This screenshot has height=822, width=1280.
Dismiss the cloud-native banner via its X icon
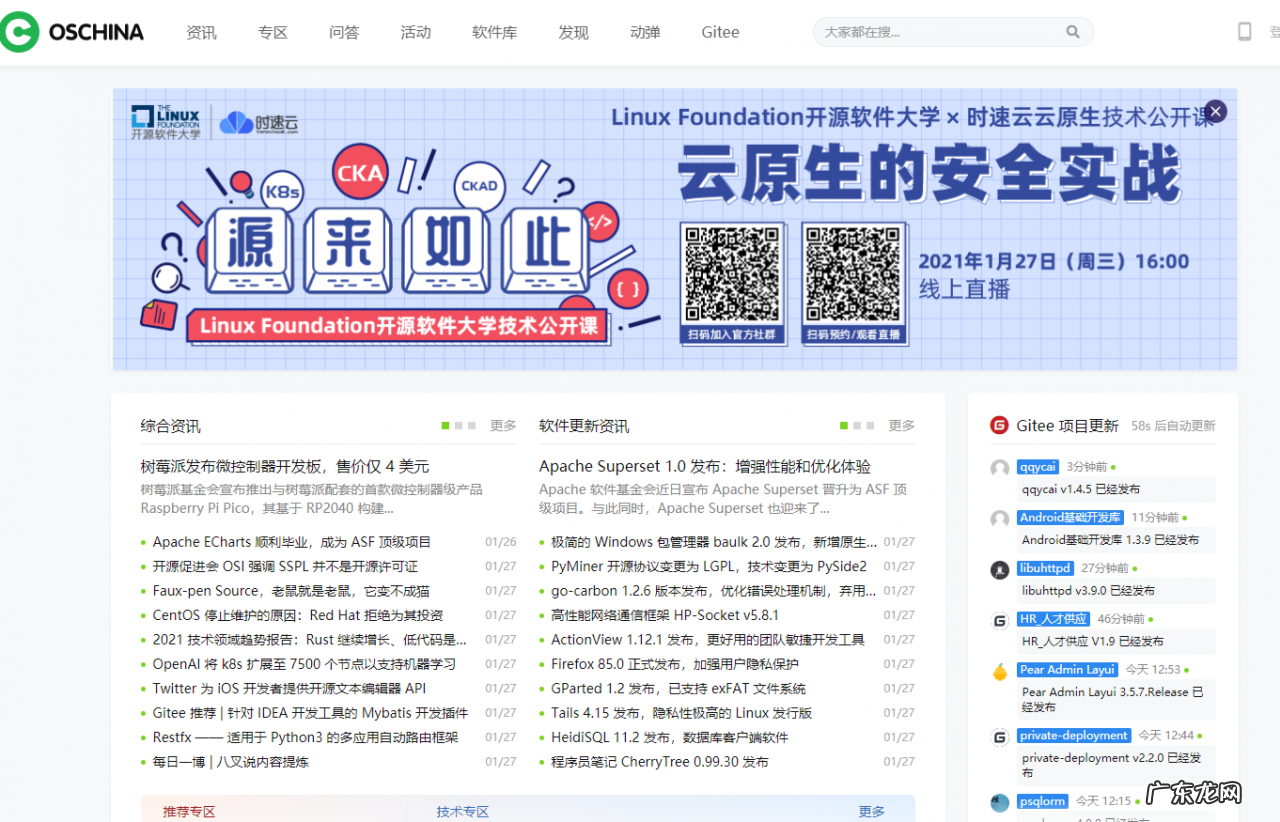tap(1215, 111)
